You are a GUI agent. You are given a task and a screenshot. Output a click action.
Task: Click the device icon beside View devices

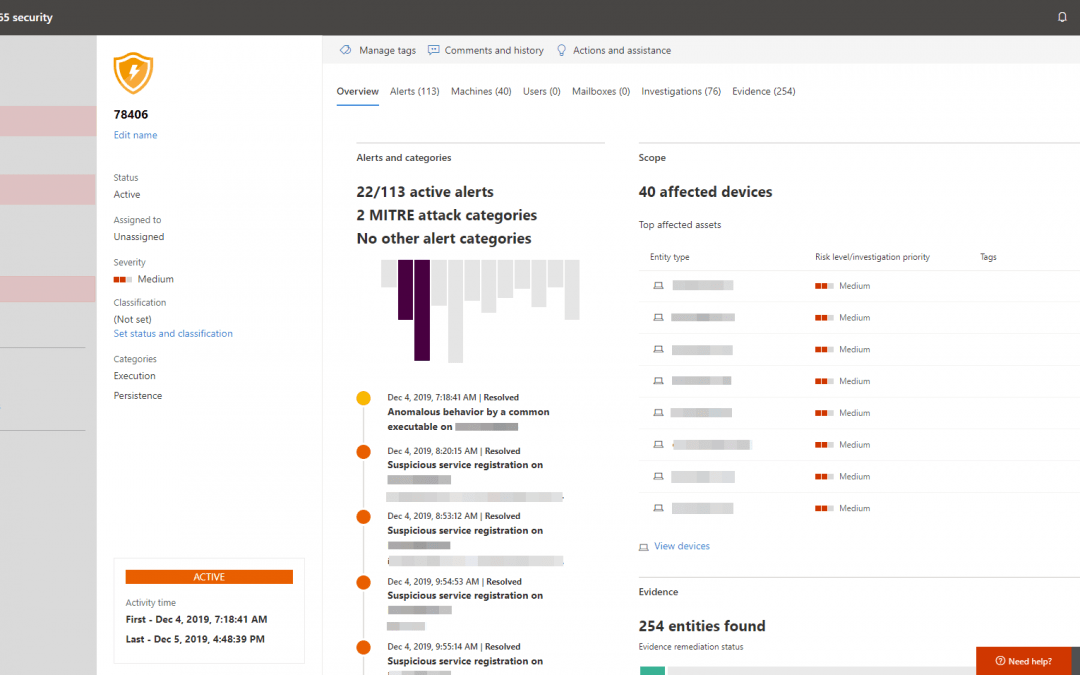pyautogui.click(x=644, y=546)
